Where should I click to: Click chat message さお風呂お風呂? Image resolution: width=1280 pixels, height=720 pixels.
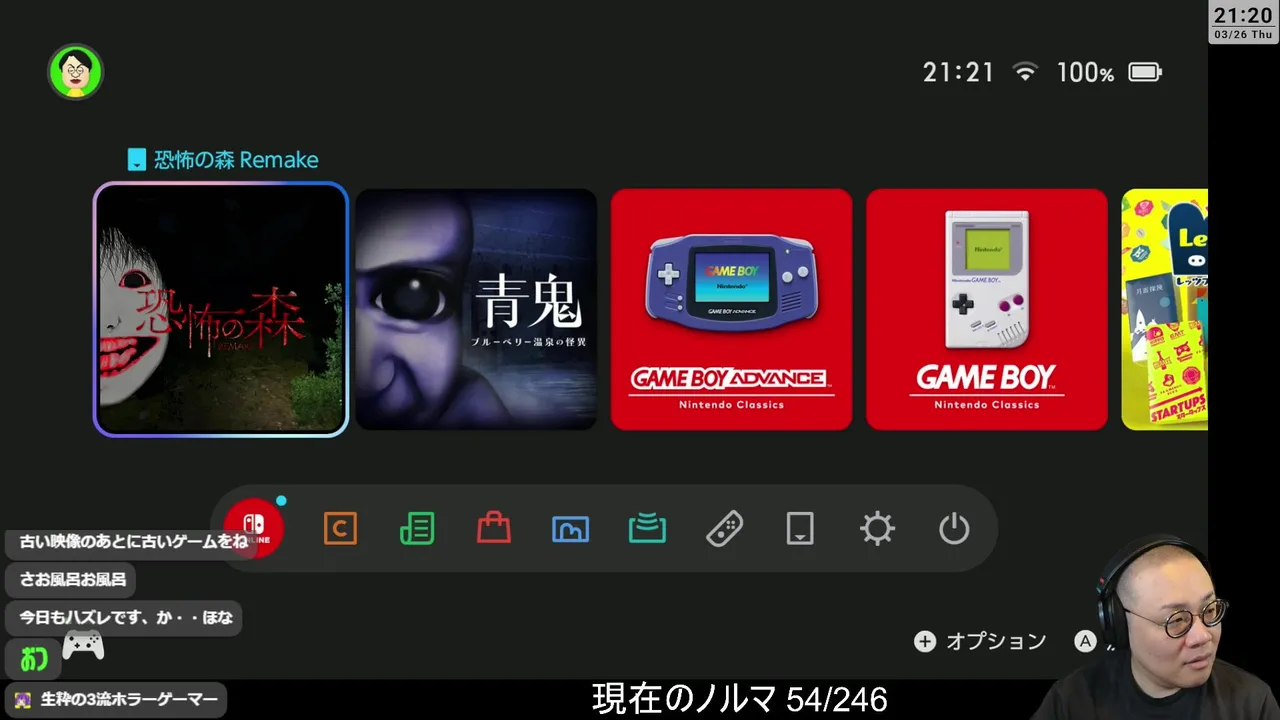coord(72,579)
